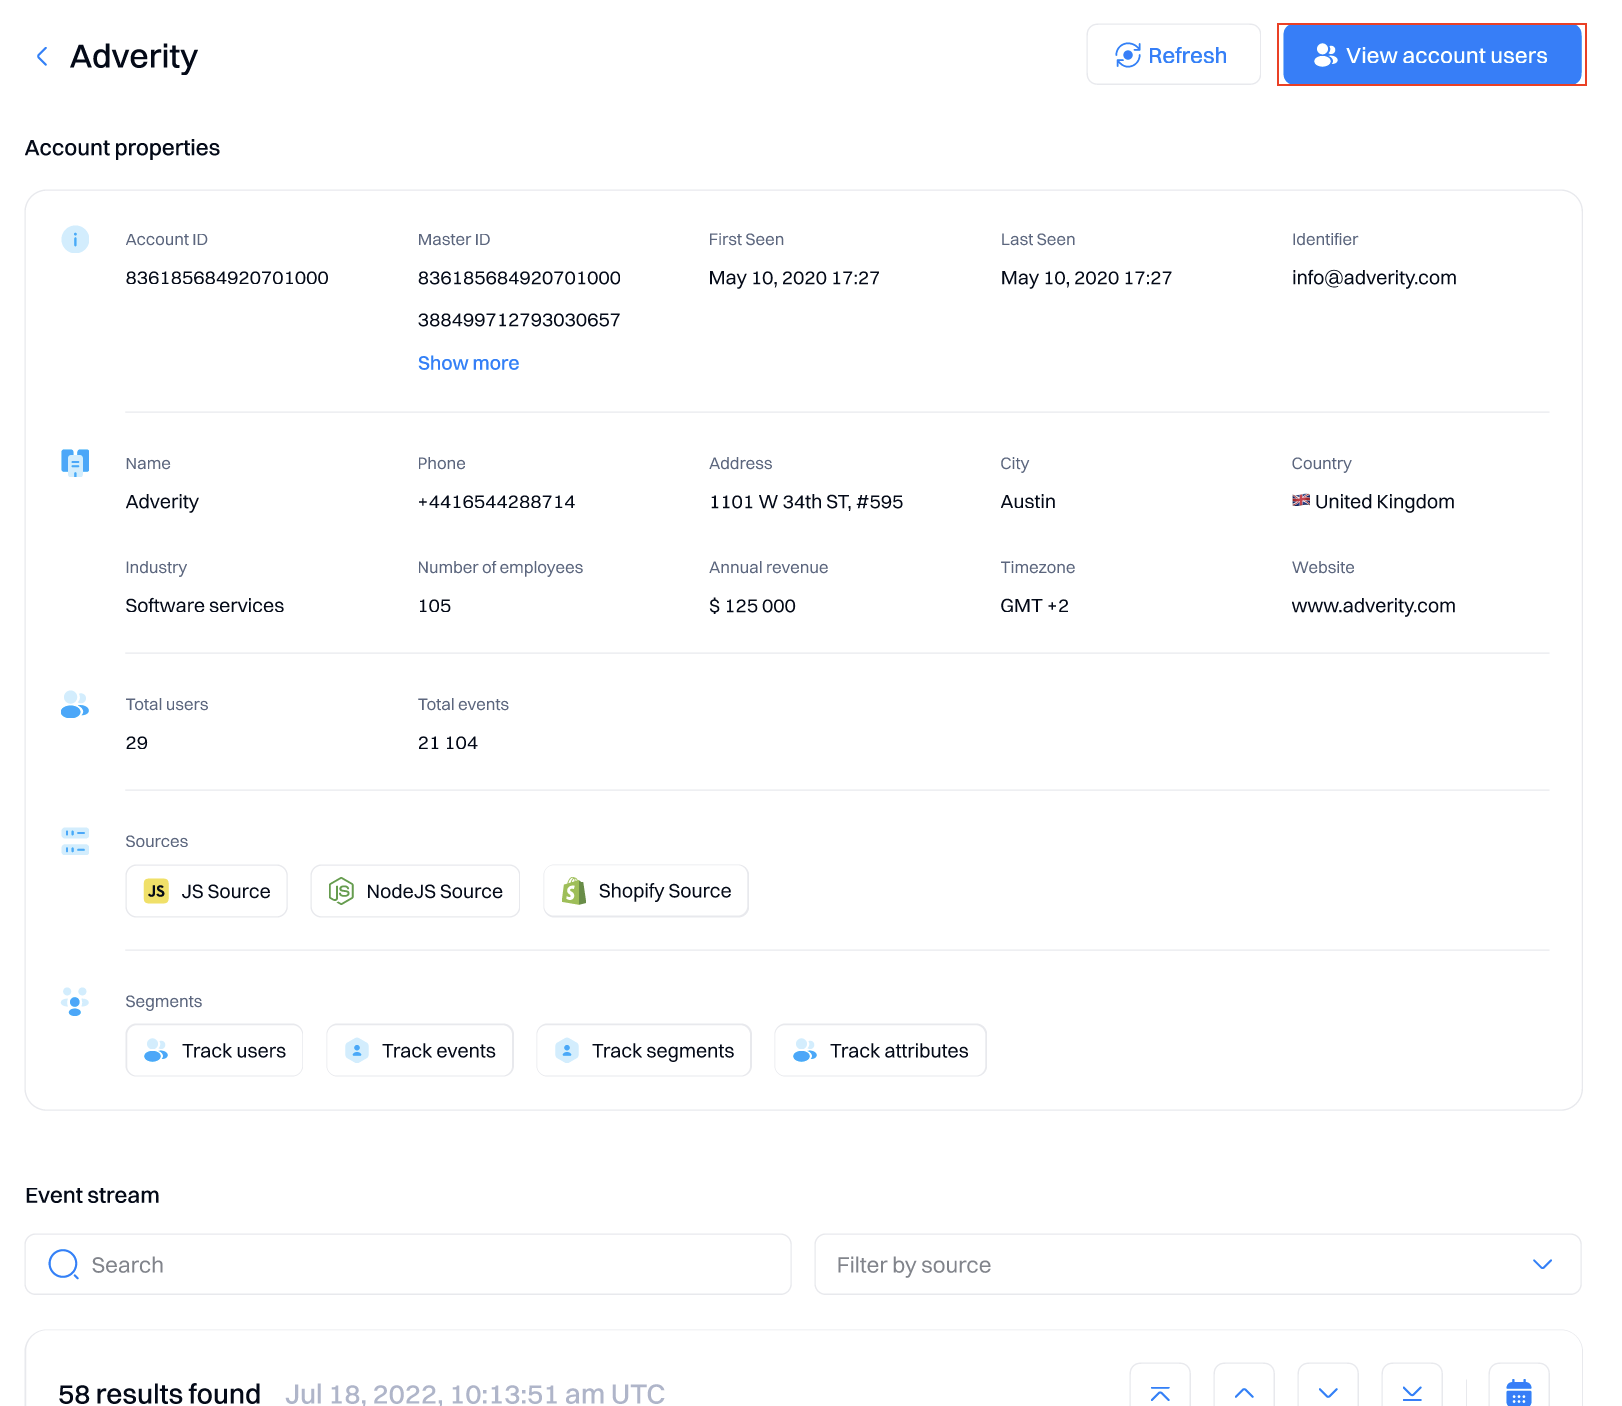1622x1406 pixels.
Task: Click the event stream Search field
Action: click(x=408, y=1264)
